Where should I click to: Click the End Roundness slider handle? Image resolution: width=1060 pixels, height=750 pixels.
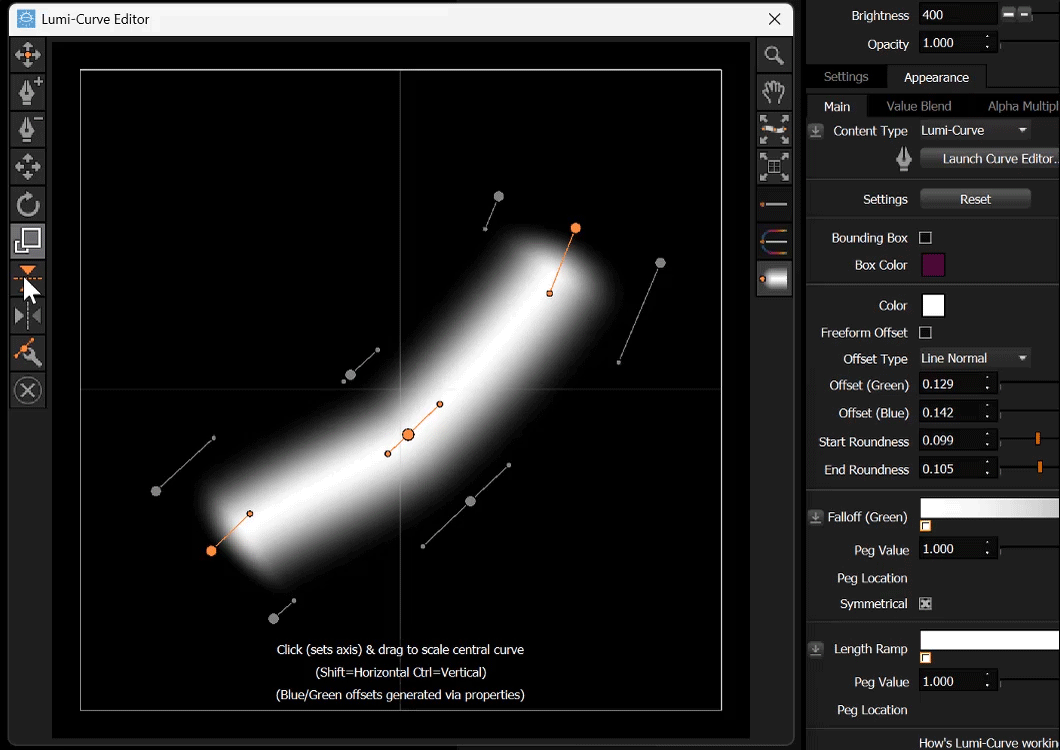pos(1040,467)
